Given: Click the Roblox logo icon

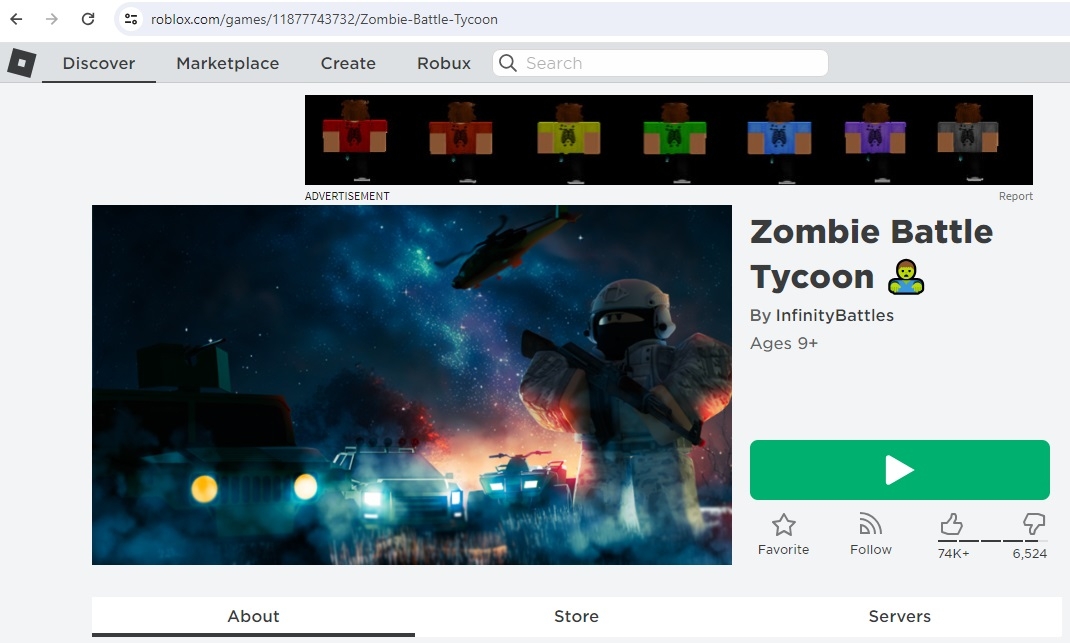Looking at the screenshot, I should point(21,62).
